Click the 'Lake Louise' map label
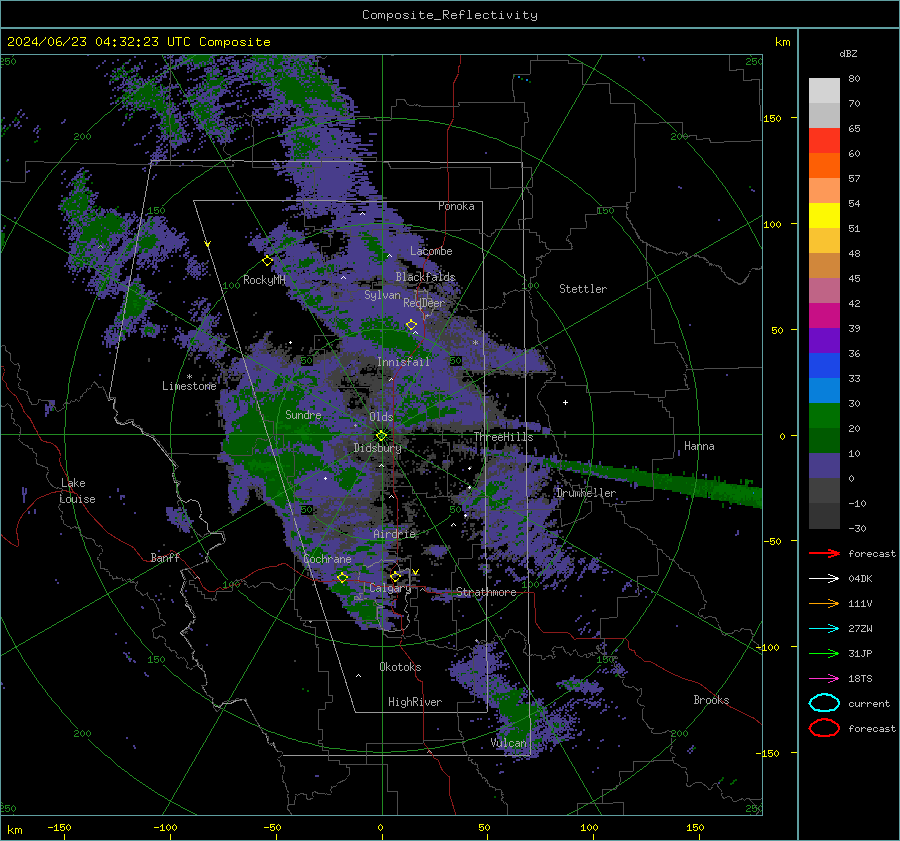The width and height of the screenshot is (900, 841). click(77, 491)
